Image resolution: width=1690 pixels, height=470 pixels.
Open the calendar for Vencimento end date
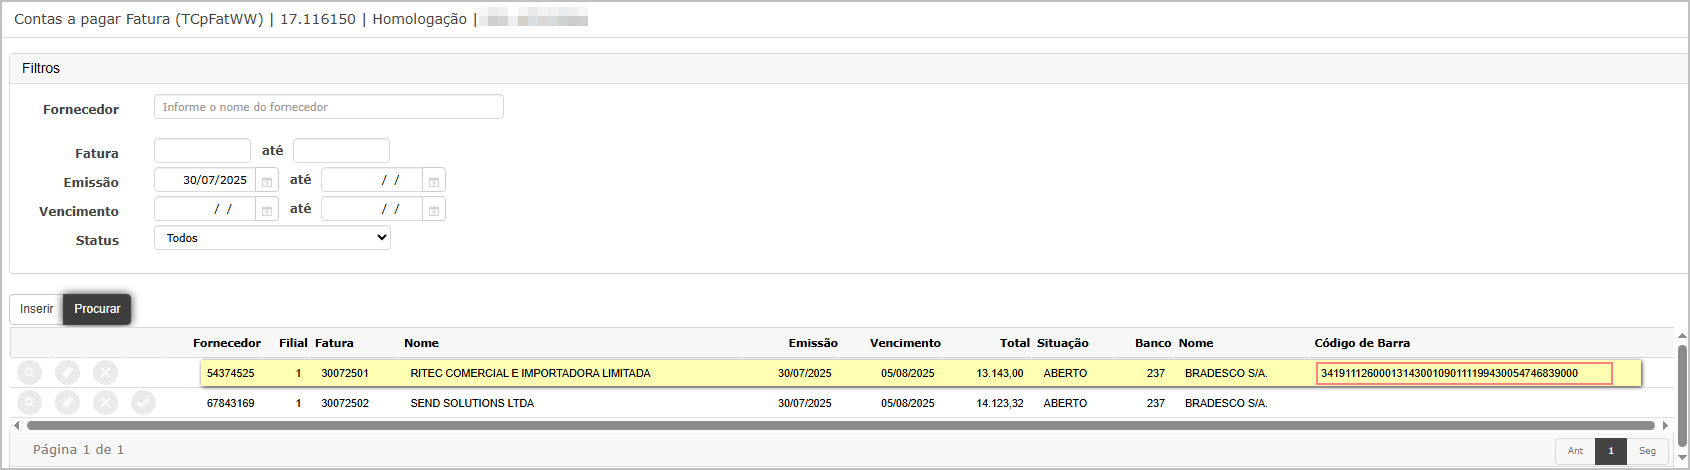point(434,210)
